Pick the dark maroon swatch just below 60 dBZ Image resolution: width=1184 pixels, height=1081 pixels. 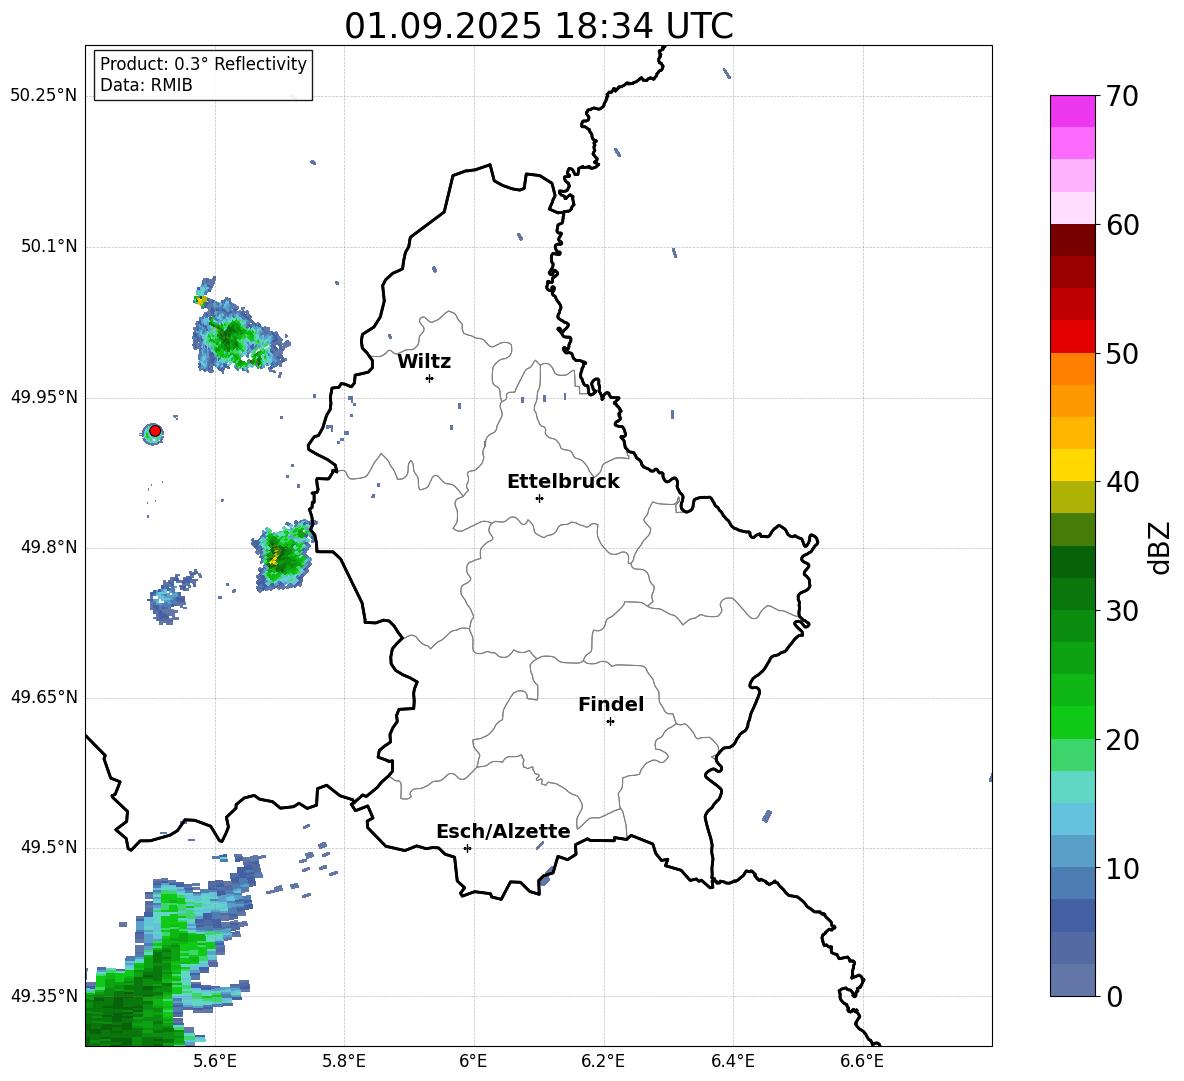pos(1073,240)
